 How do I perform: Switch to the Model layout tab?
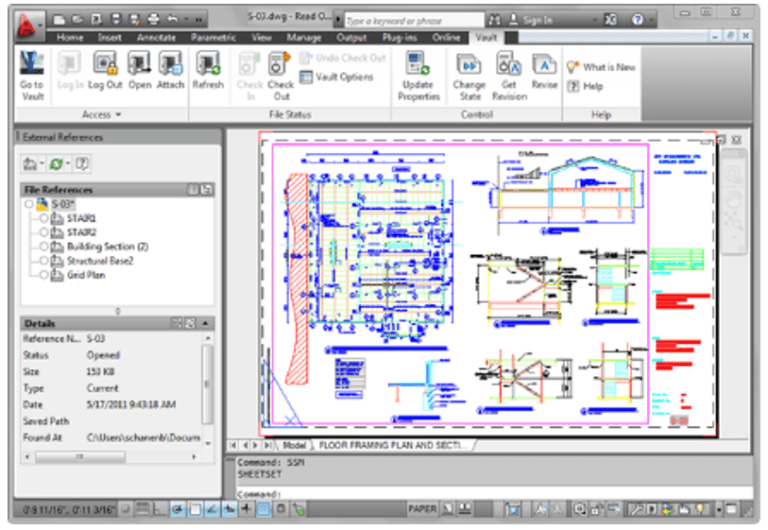tap(294, 445)
